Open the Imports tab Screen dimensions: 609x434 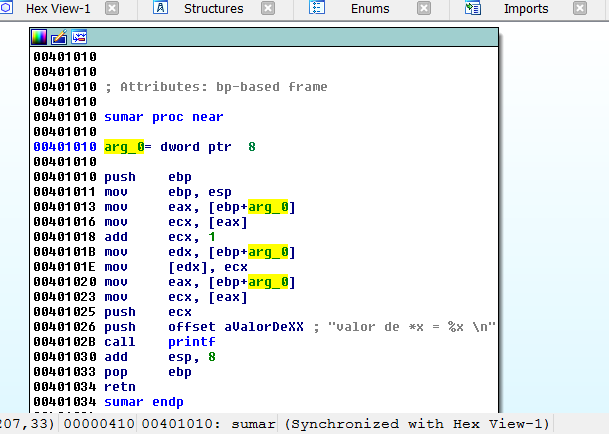[x=526, y=9]
